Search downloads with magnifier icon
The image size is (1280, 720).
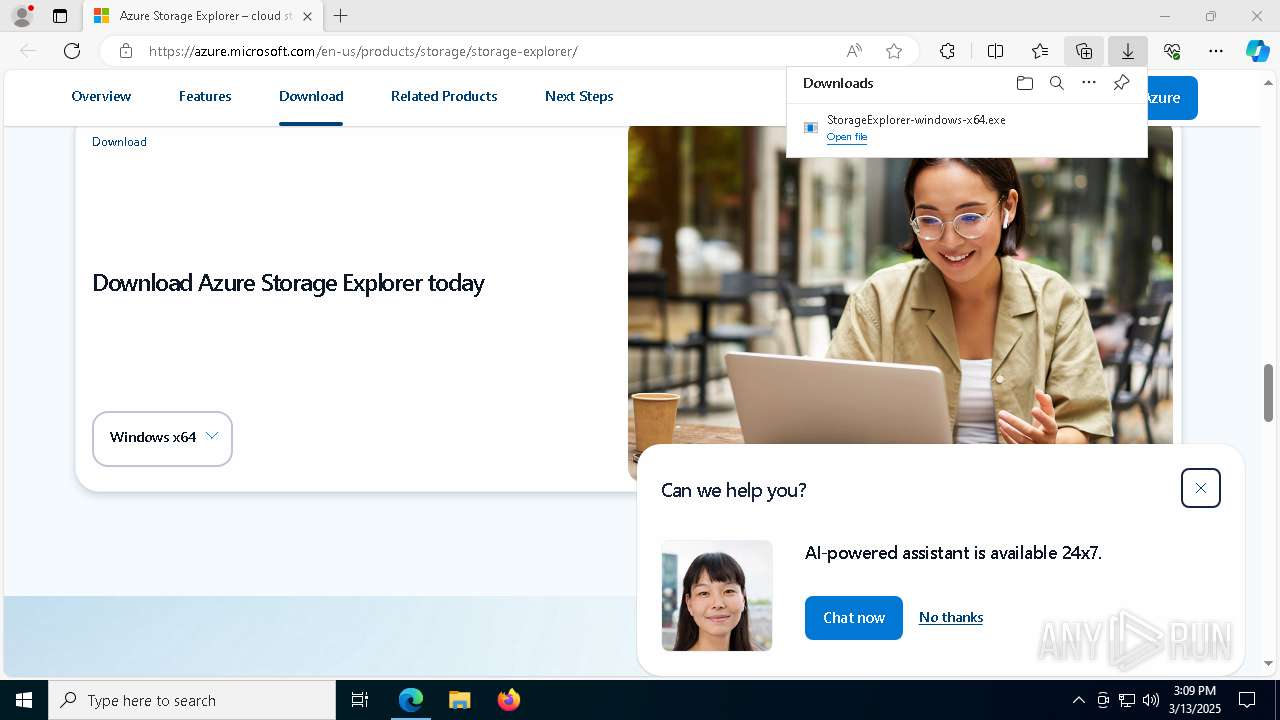point(1057,83)
